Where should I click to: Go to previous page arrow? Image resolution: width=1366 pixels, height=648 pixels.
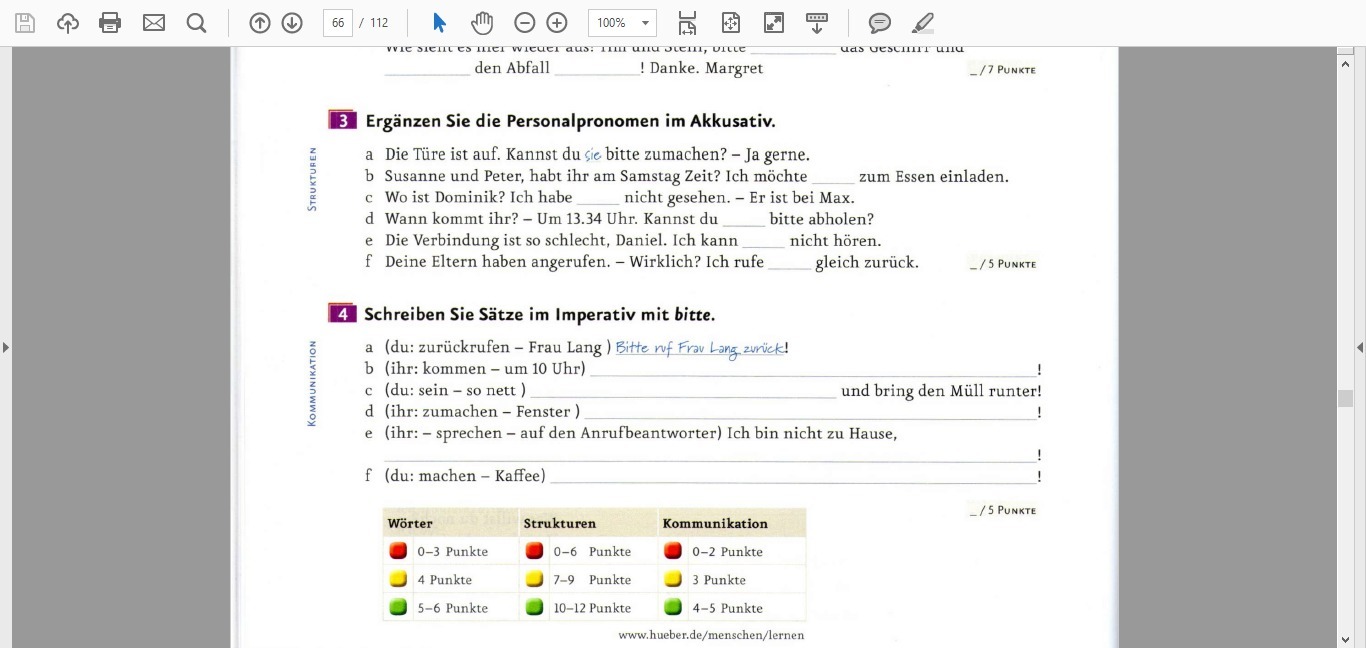[260, 23]
